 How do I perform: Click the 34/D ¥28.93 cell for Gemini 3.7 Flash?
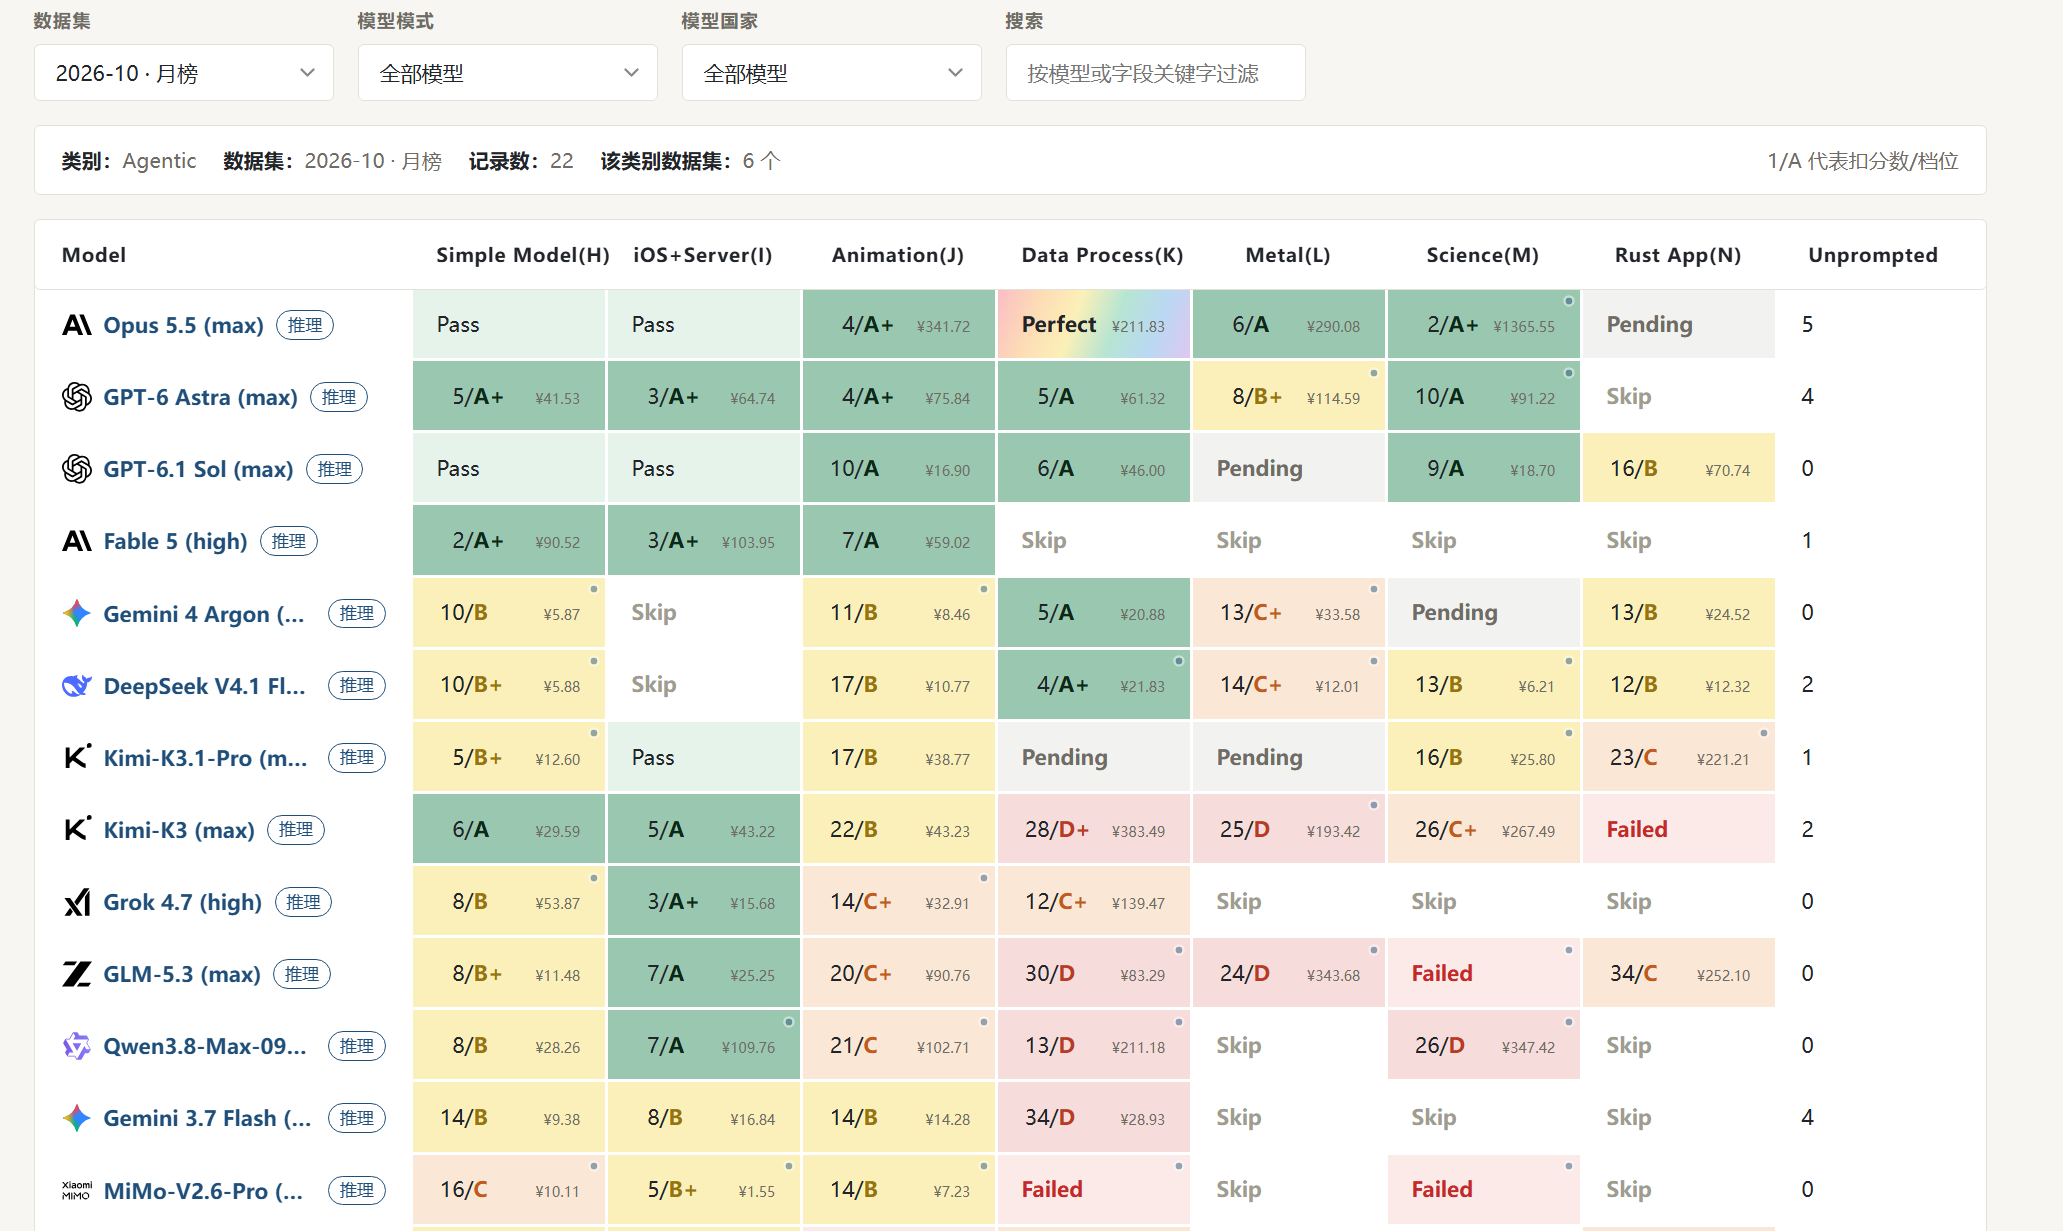1094,1117
